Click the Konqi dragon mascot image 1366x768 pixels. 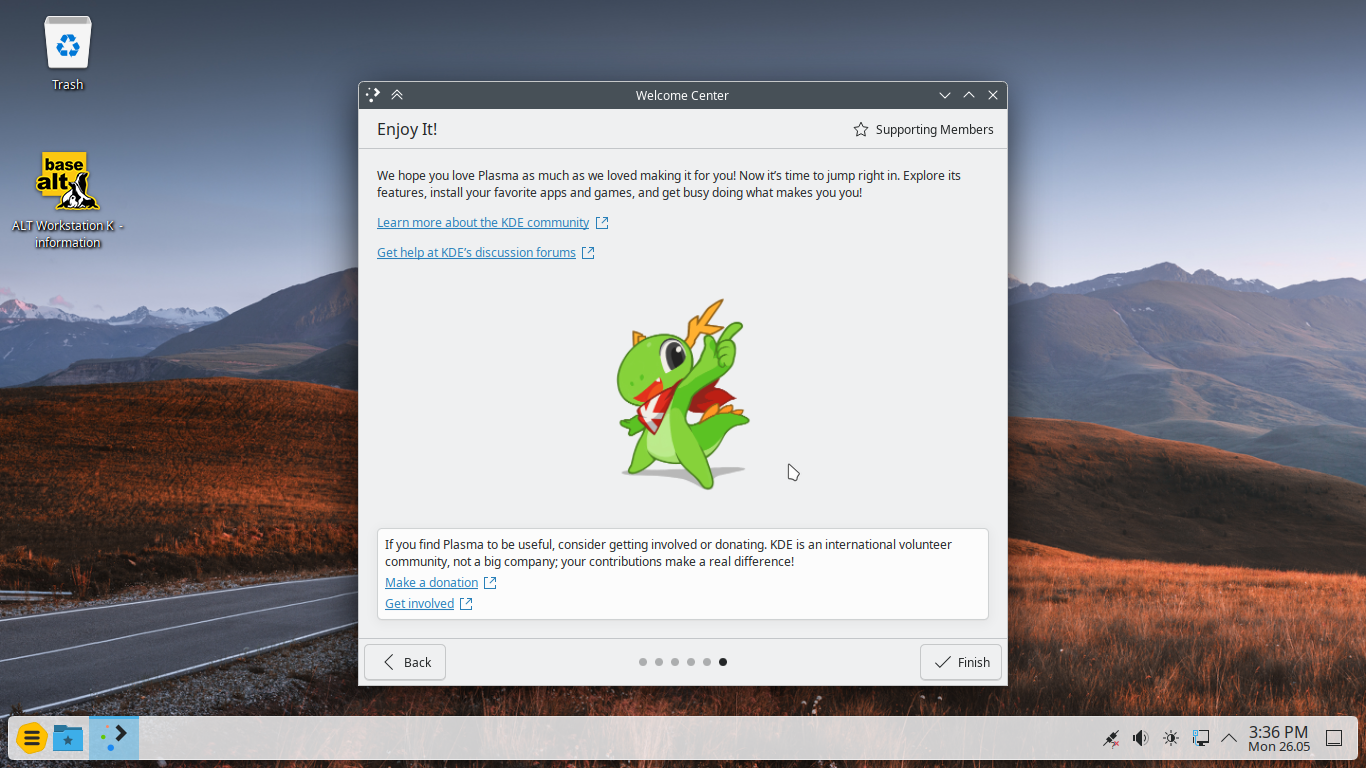683,393
